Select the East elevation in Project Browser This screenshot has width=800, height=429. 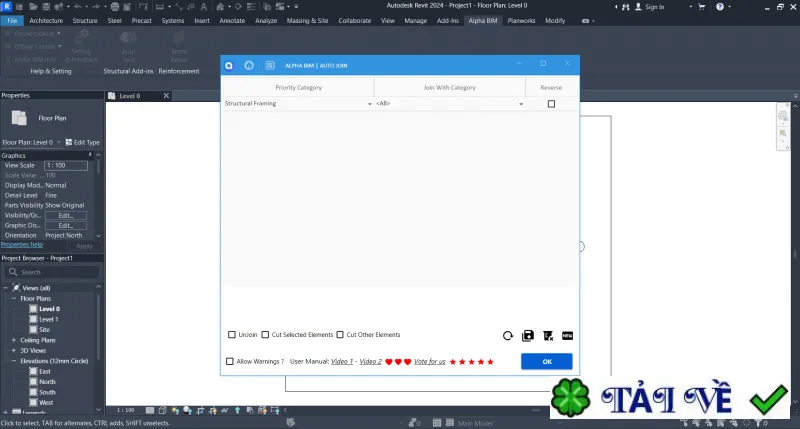click(45, 371)
